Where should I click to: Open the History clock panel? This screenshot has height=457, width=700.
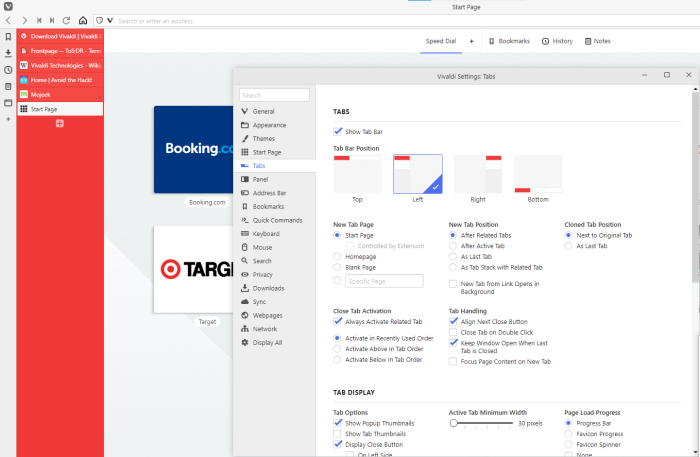pyautogui.click(x=8, y=70)
